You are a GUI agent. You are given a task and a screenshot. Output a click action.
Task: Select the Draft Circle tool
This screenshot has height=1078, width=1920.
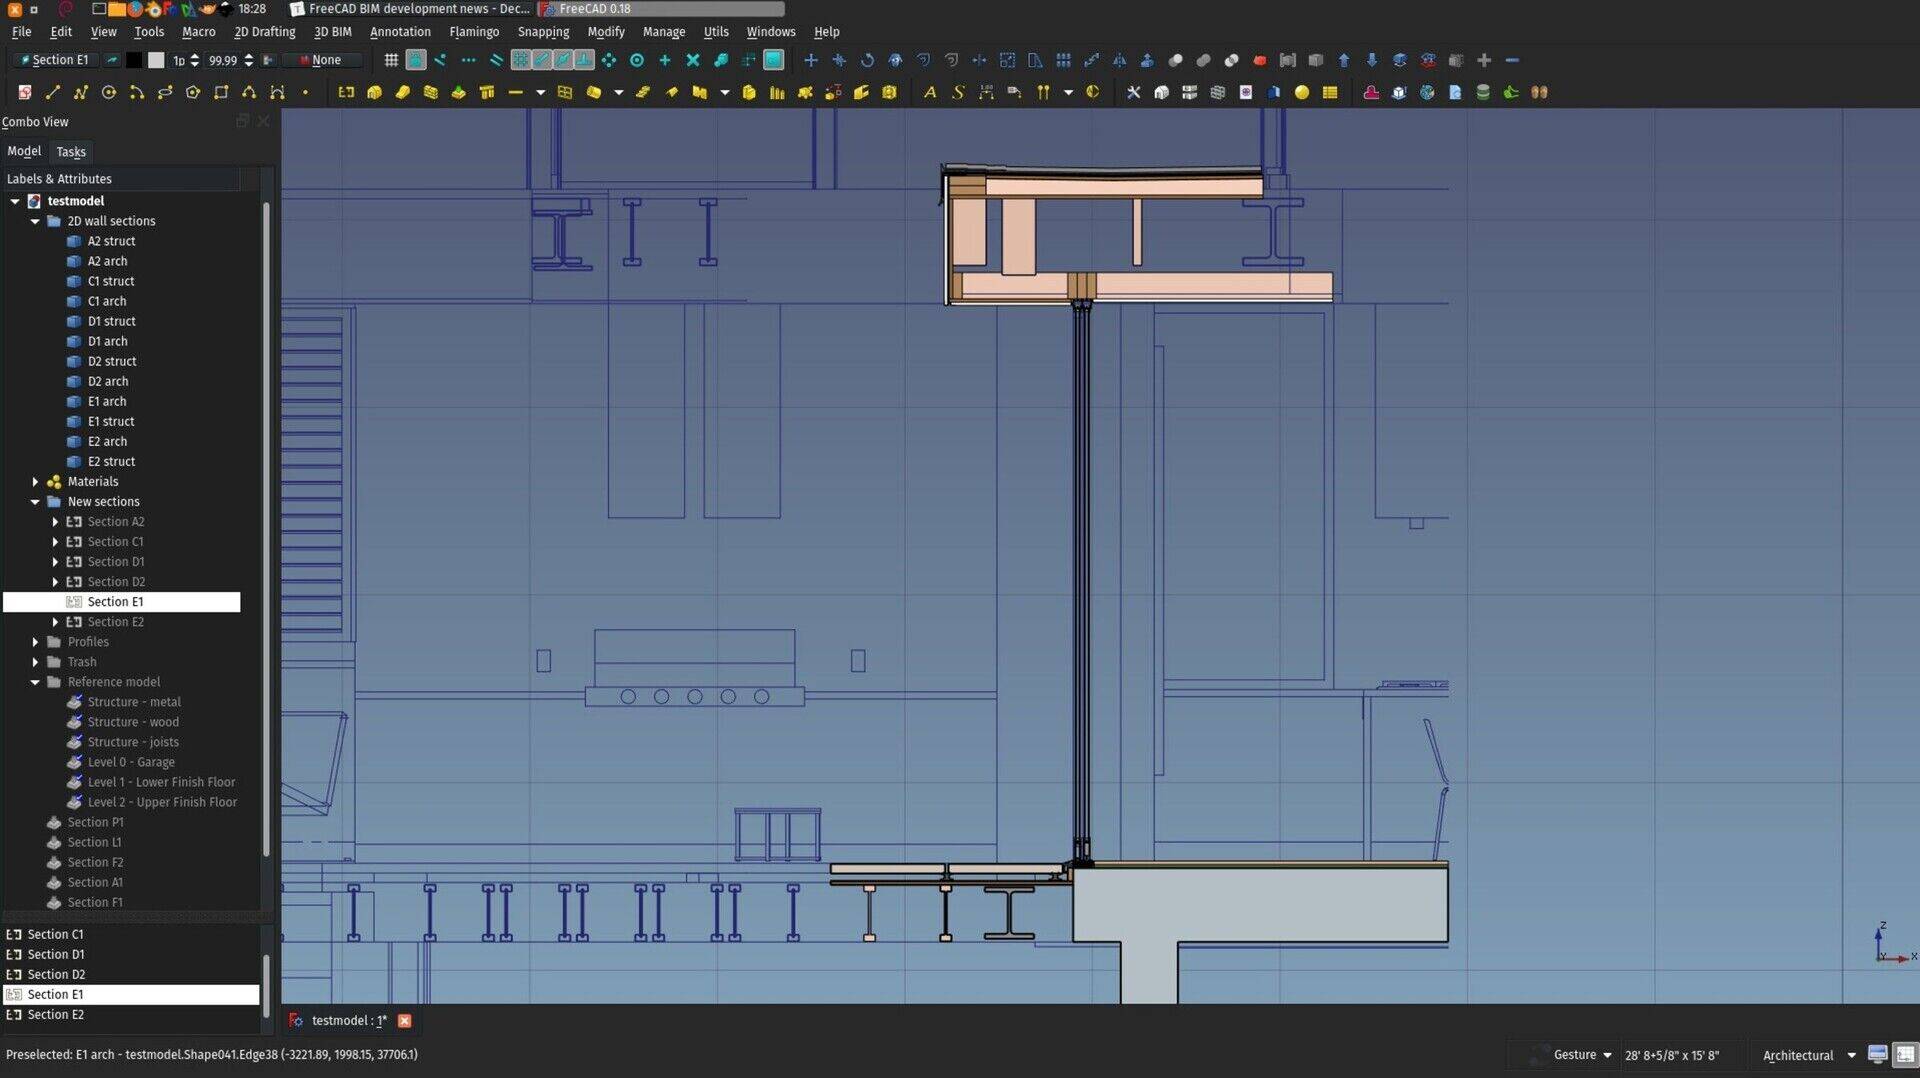click(108, 92)
